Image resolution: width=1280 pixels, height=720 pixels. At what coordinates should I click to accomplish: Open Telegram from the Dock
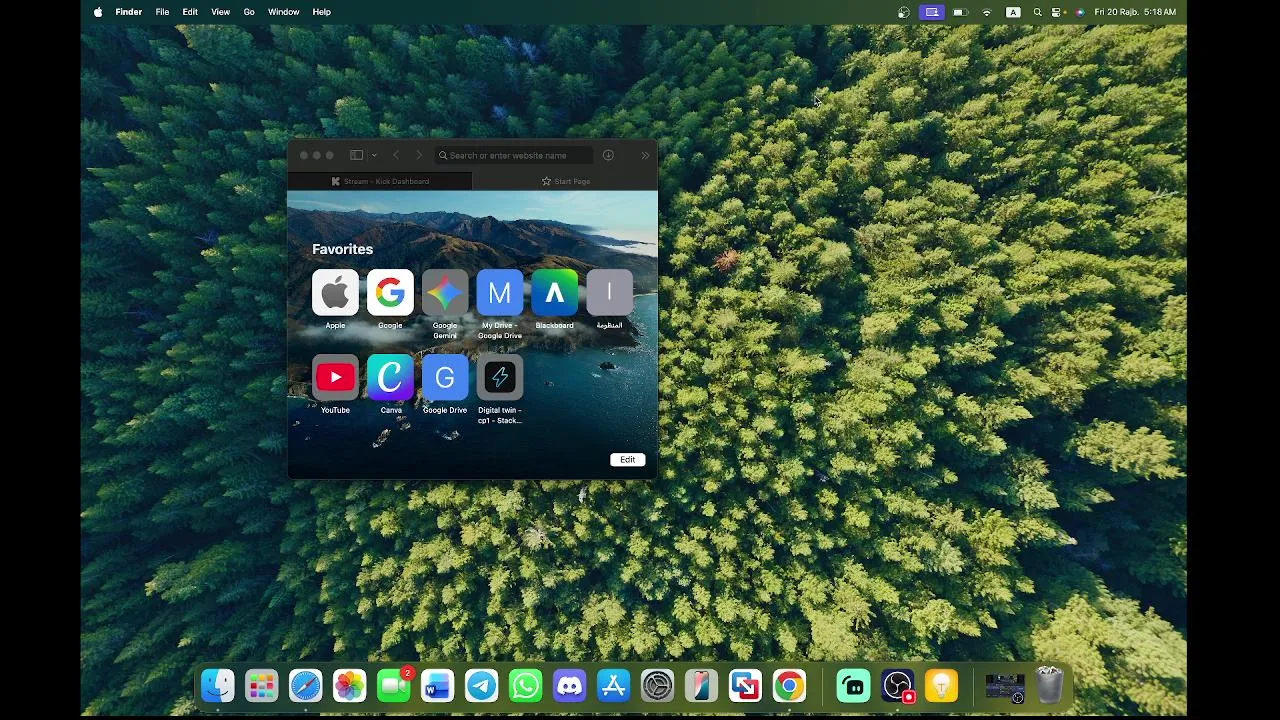(482, 686)
